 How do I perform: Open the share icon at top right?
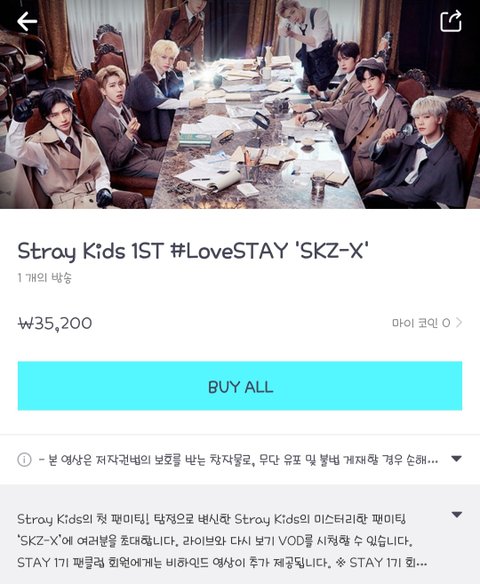[x=451, y=21]
